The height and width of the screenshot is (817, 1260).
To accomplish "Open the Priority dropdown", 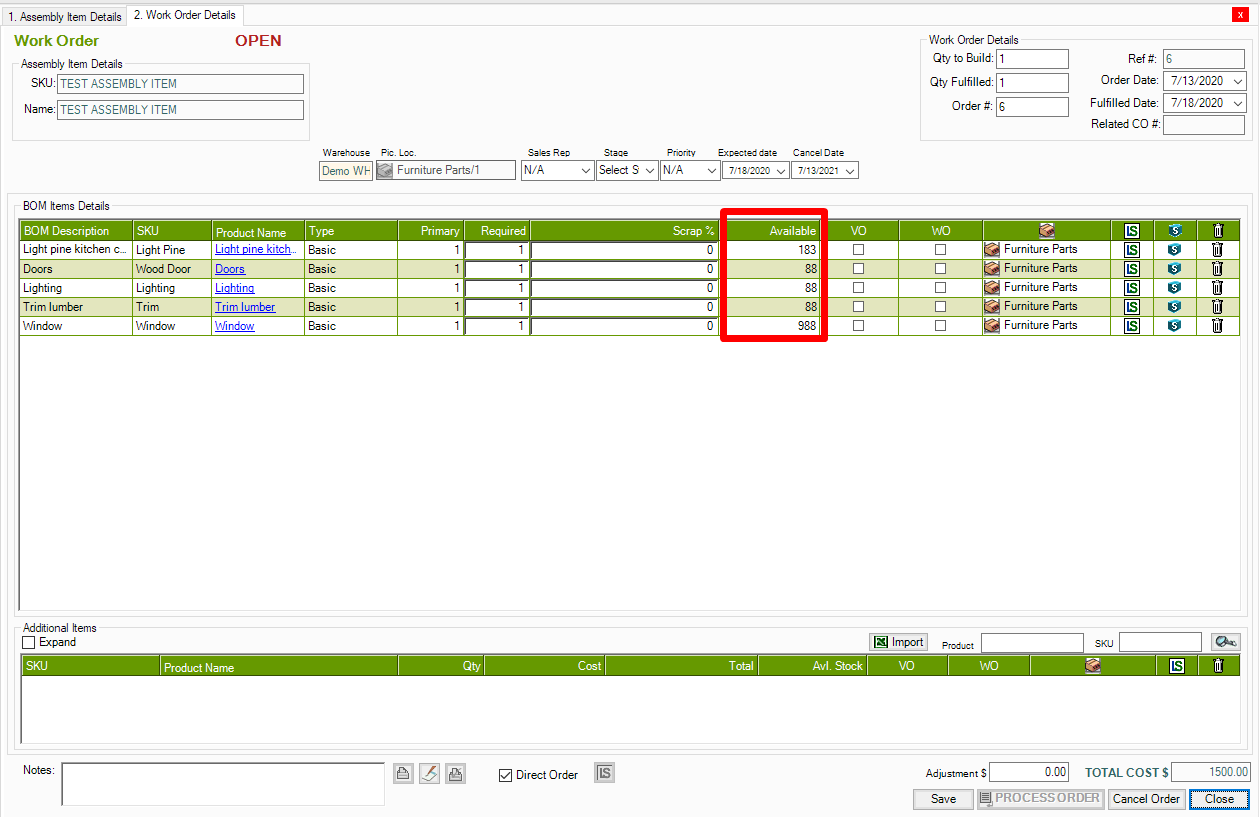I will (690, 171).
